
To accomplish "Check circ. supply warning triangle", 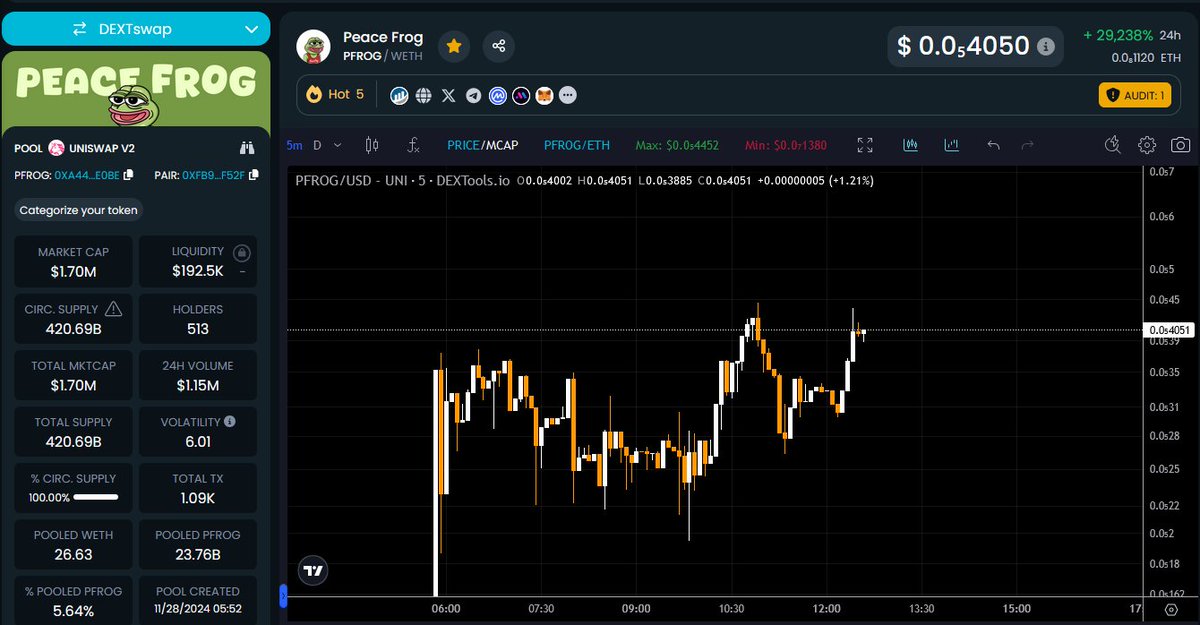I will (113, 308).
